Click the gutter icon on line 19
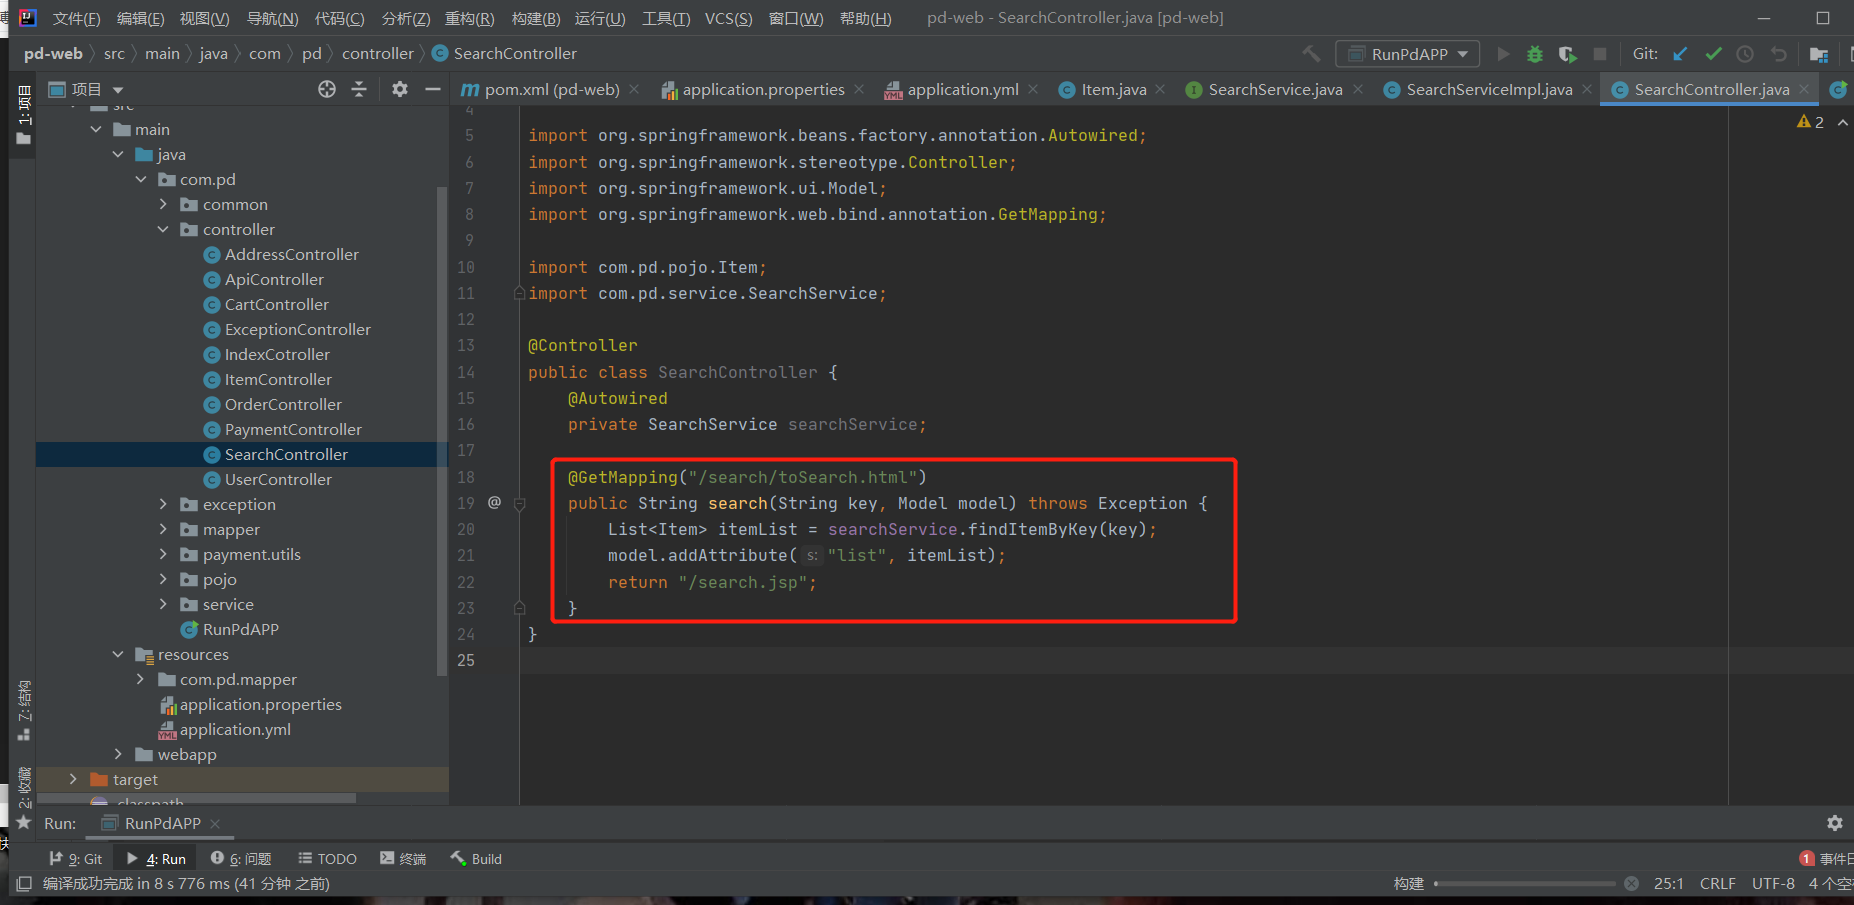1854x905 pixels. pyautogui.click(x=494, y=502)
